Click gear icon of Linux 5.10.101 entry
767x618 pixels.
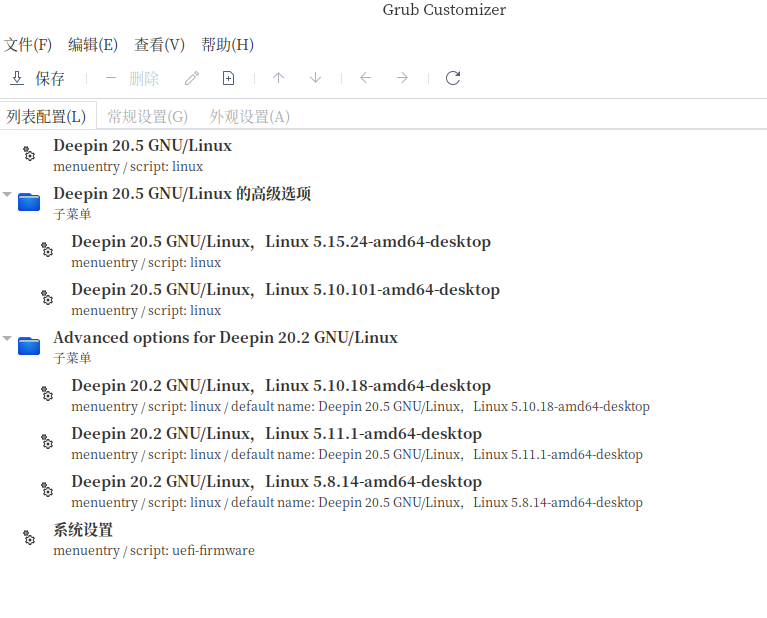click(x=46, y=298)
